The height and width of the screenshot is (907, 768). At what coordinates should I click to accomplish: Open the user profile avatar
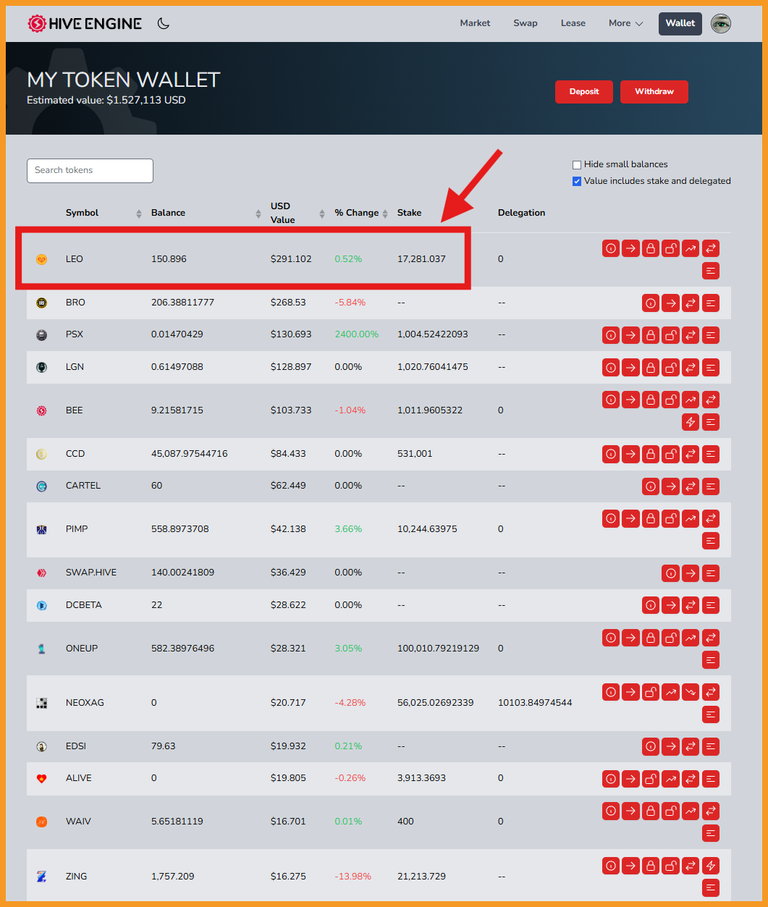pyautogui.click(x=721, y=24)
